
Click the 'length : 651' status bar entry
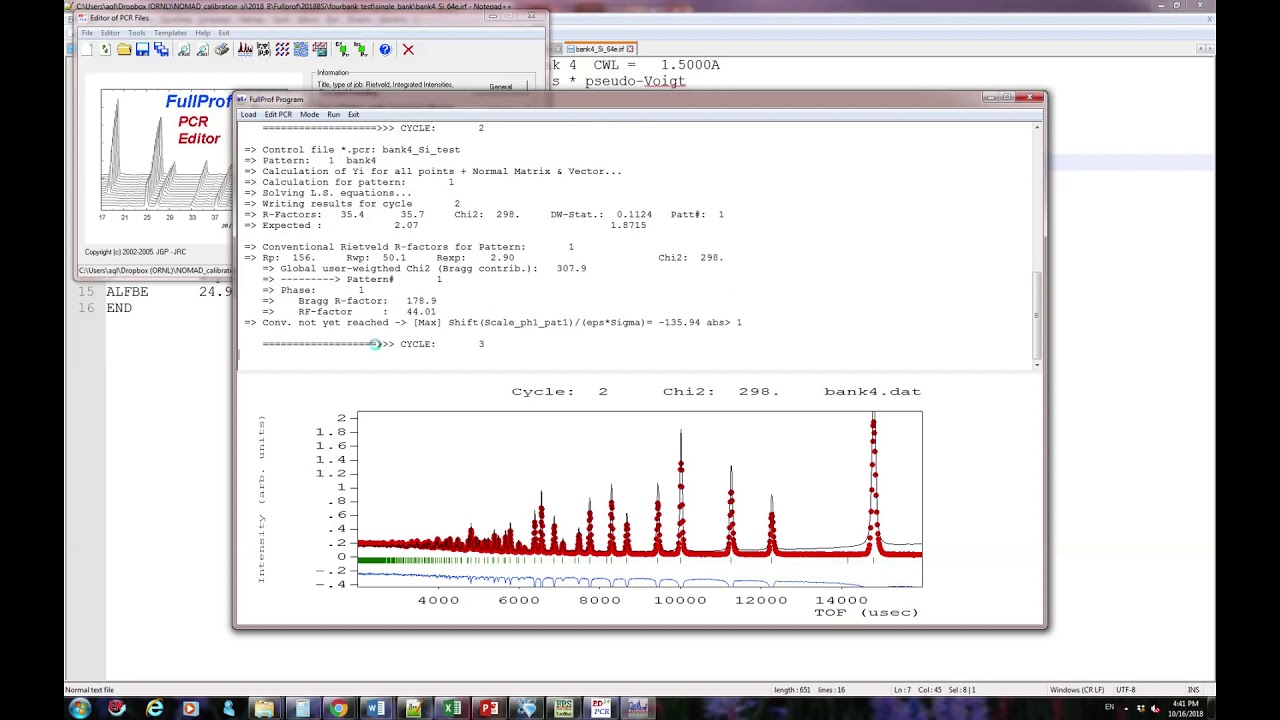coord(791,690)
